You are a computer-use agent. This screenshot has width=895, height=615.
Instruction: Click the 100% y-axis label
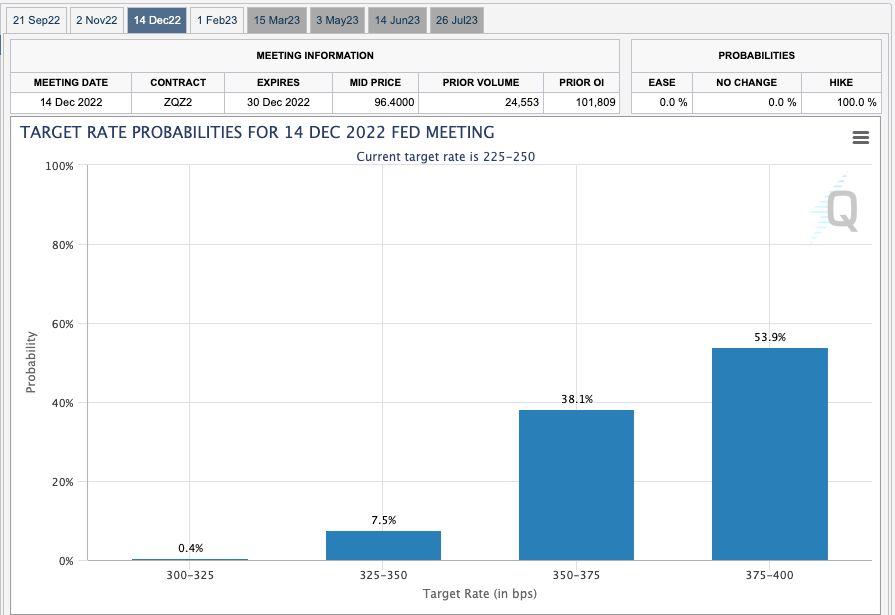pos(59,166)
